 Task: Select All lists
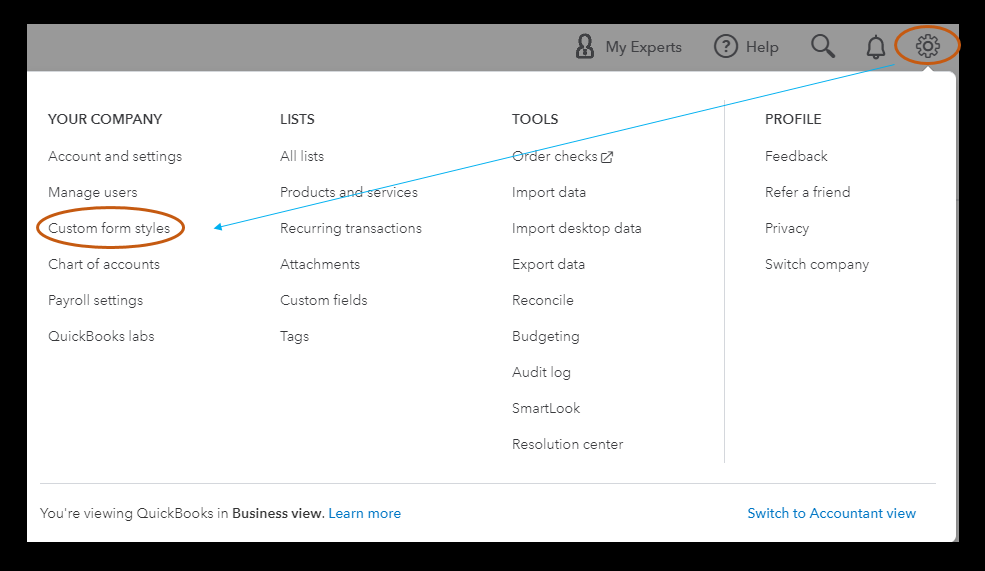click(x=302, y=156)
